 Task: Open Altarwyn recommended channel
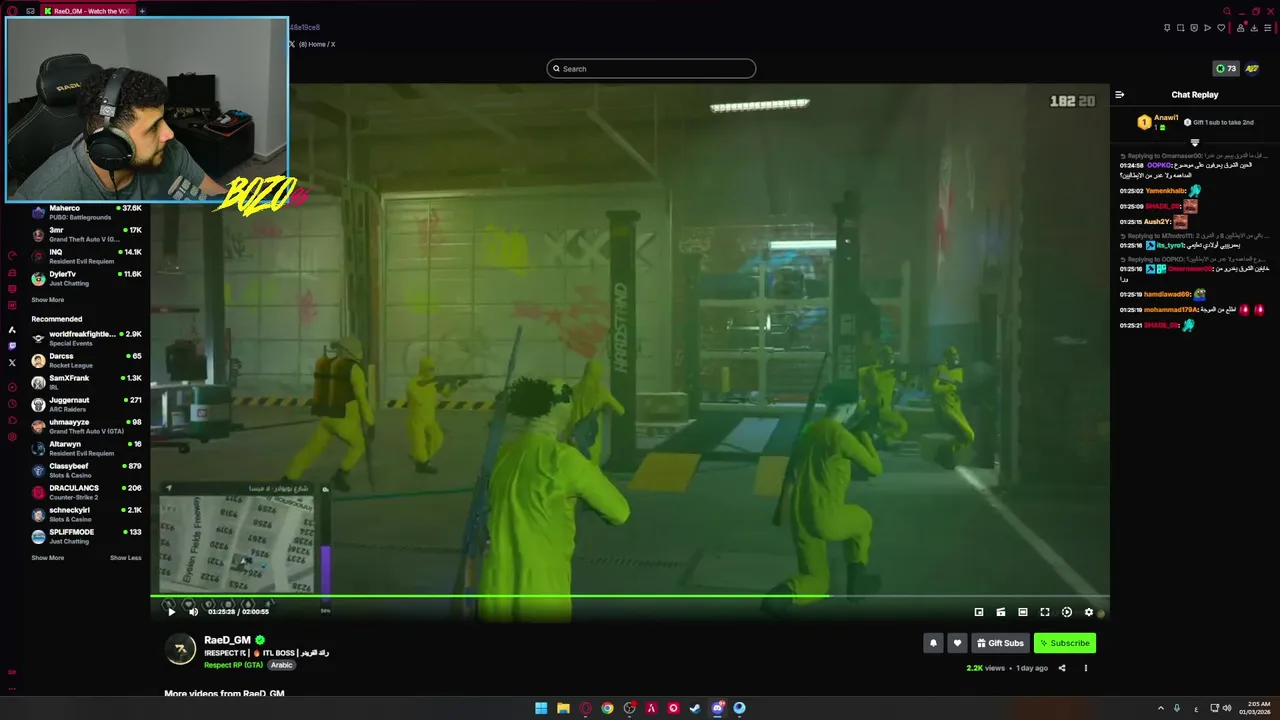click(x=88, y=448)
